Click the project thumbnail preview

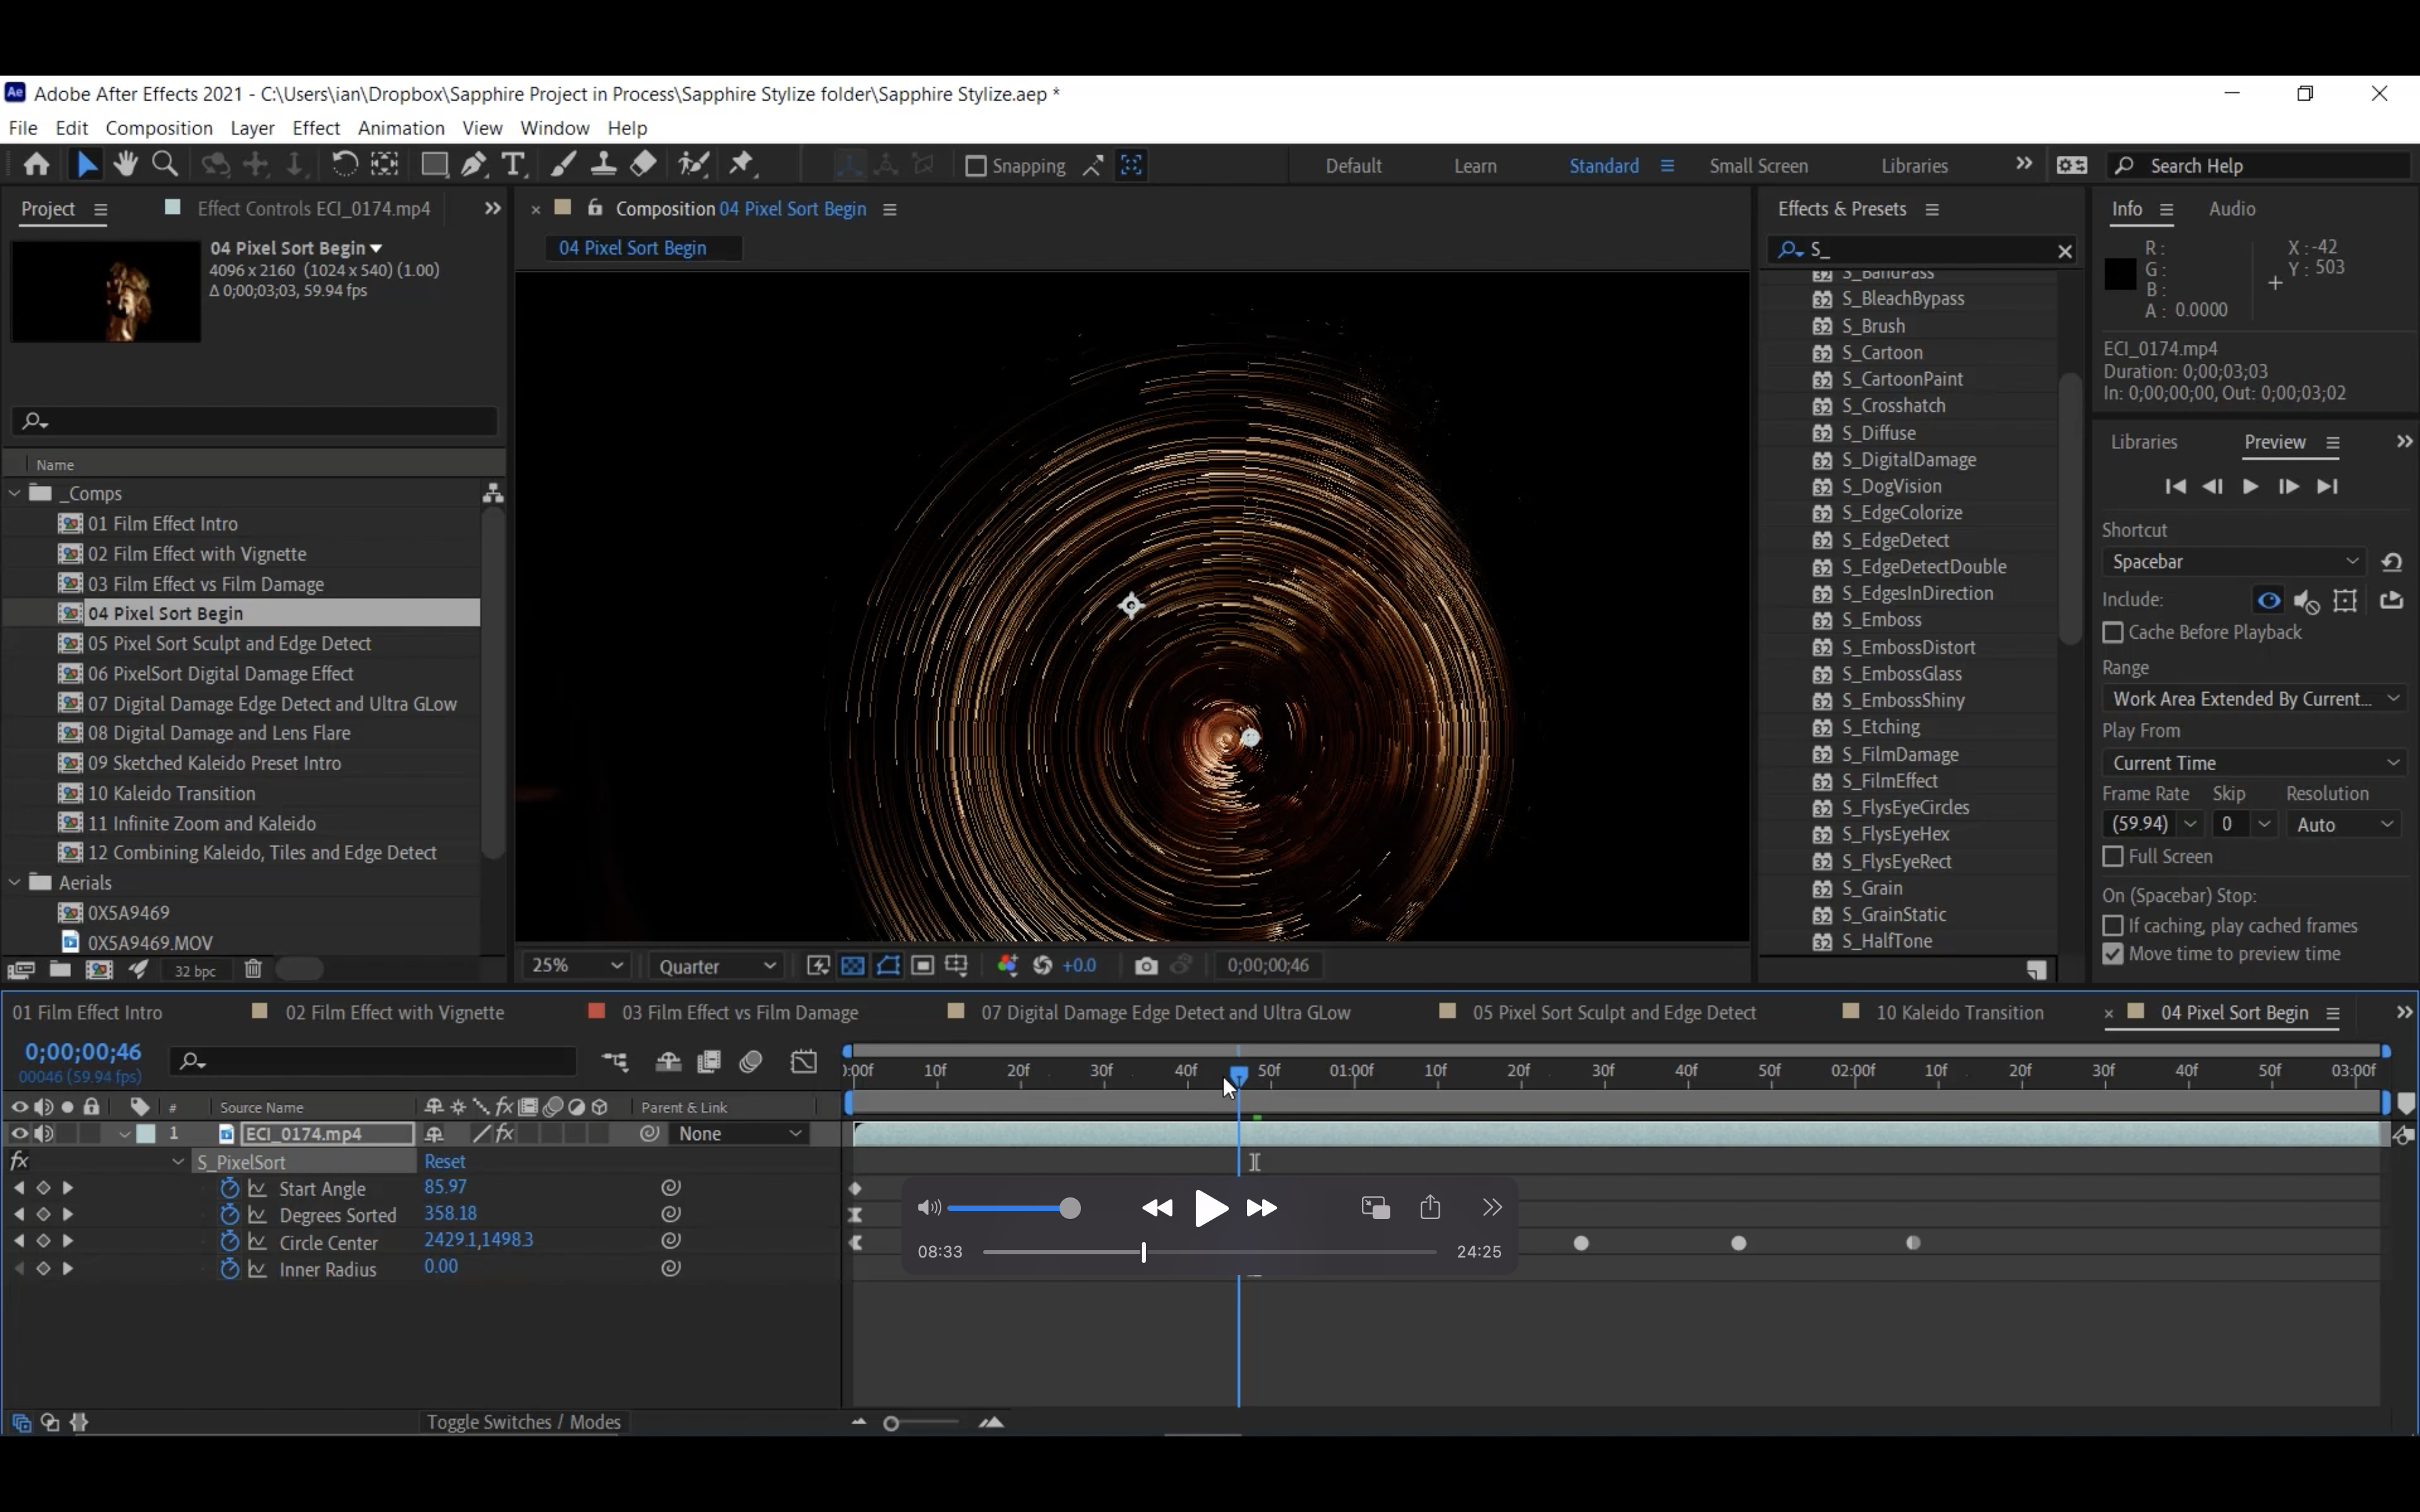pos(106,292)
